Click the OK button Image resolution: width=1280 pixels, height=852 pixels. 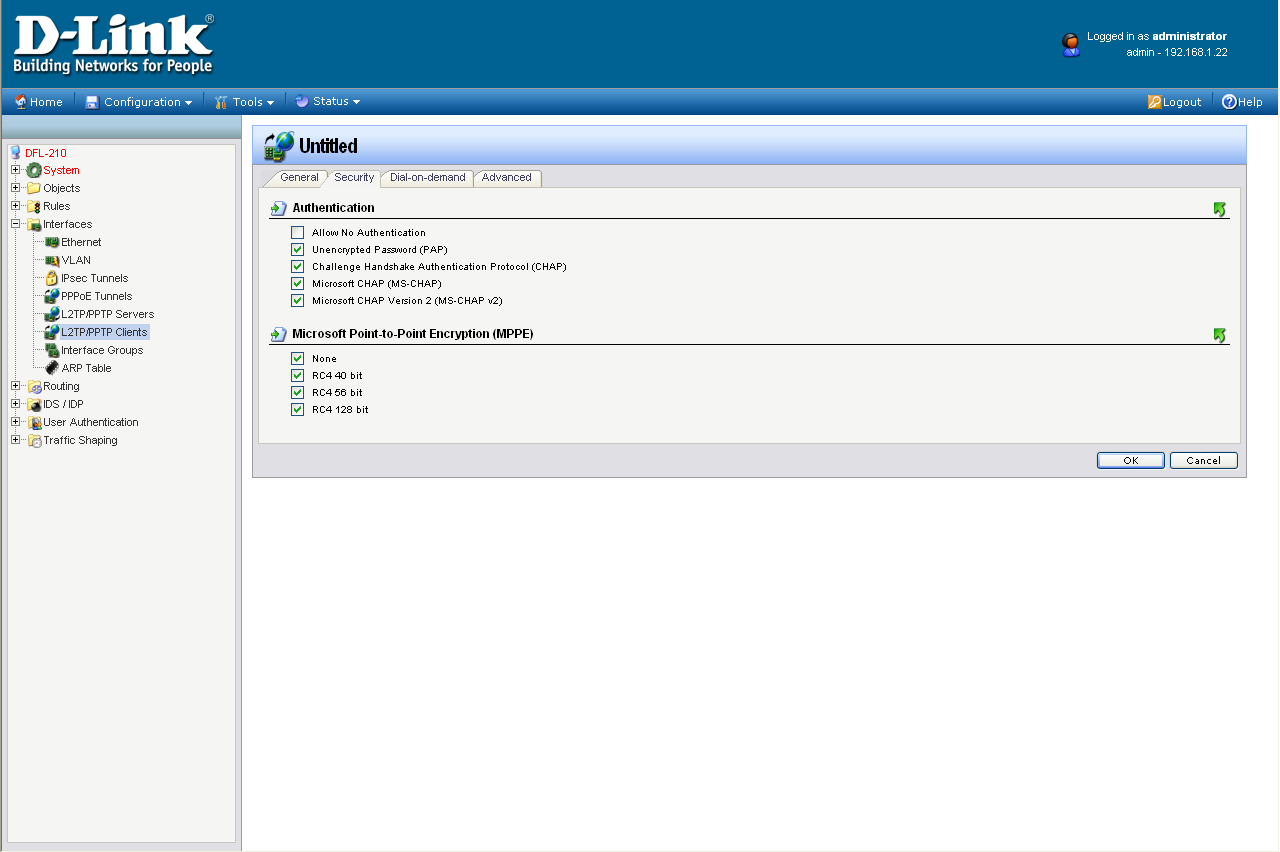pyautogui.click(x=1131, y=461)
